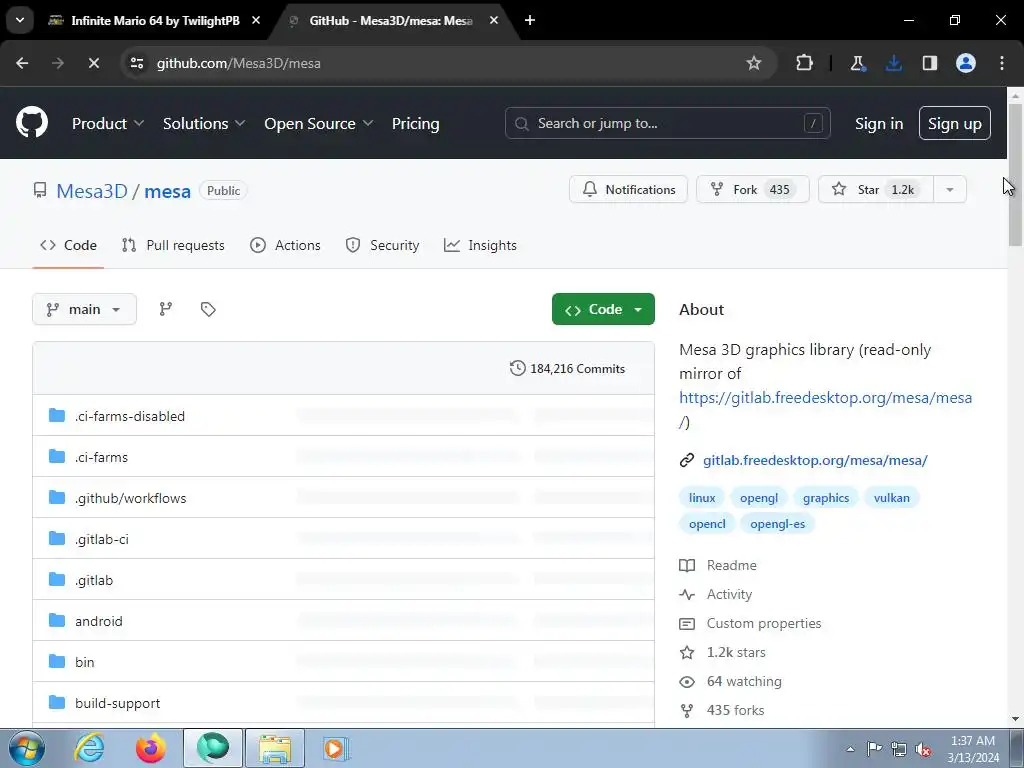Open the Mesa3D organization link
This screenshot has height=768, width=1024.
pos(92,191)
